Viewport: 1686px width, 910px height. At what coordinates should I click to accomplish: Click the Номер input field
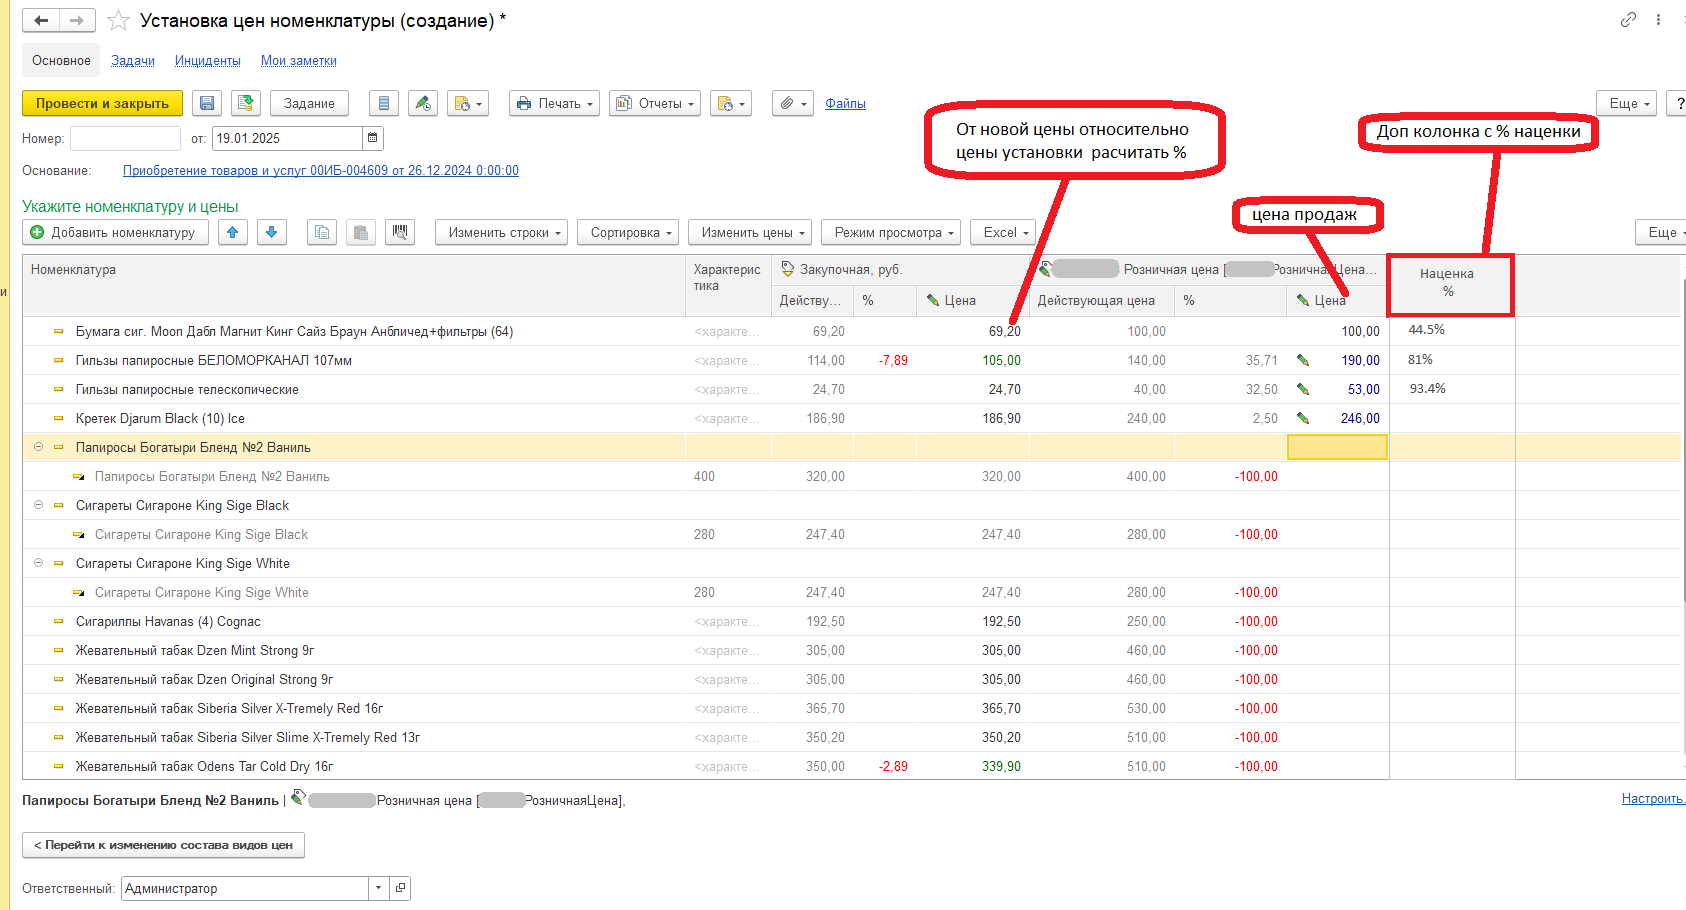click(x=125, y=138)
